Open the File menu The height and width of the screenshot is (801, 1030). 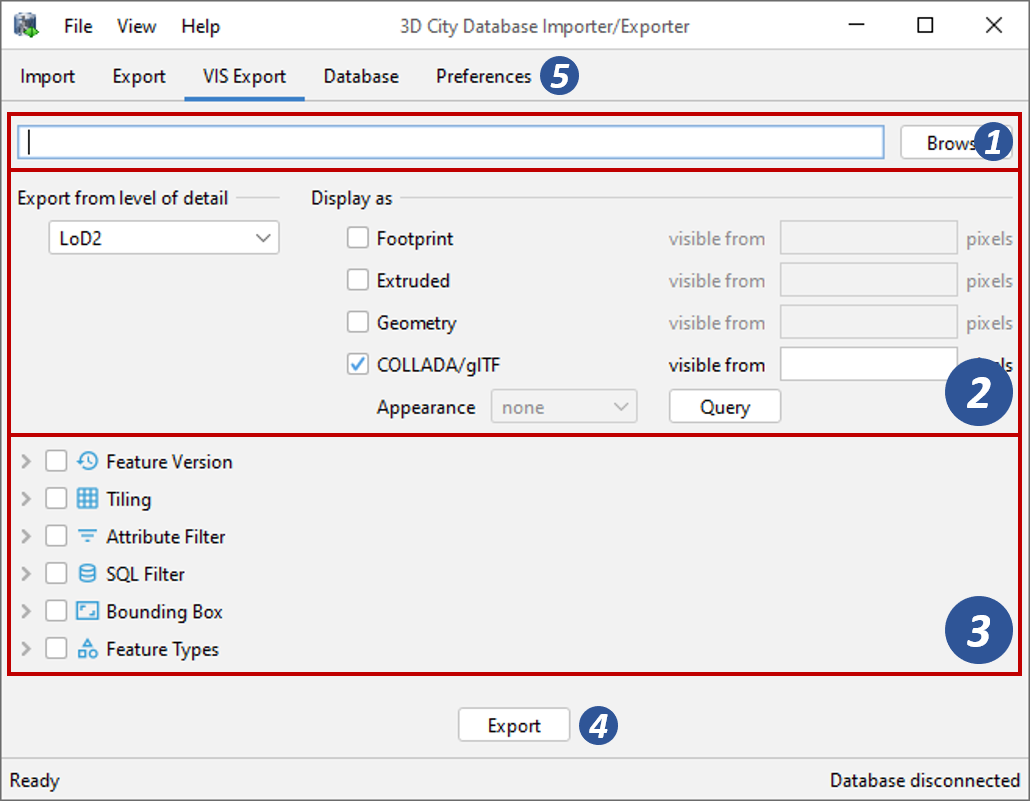78,26
